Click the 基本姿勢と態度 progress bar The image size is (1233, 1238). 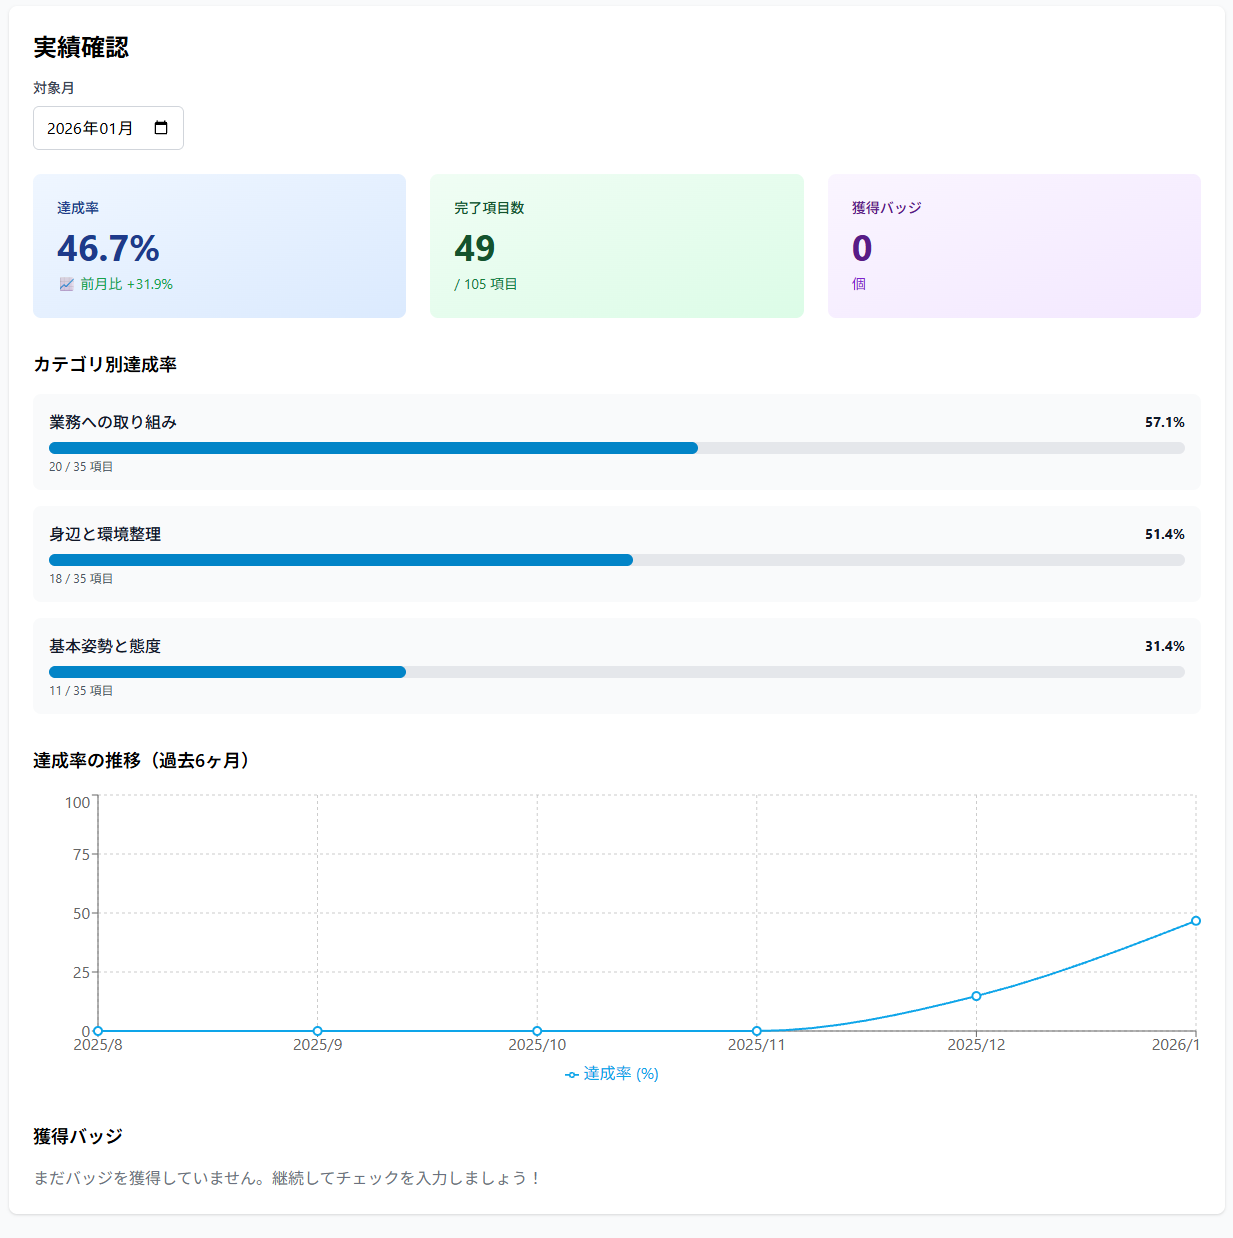click(x=616, y=672)
